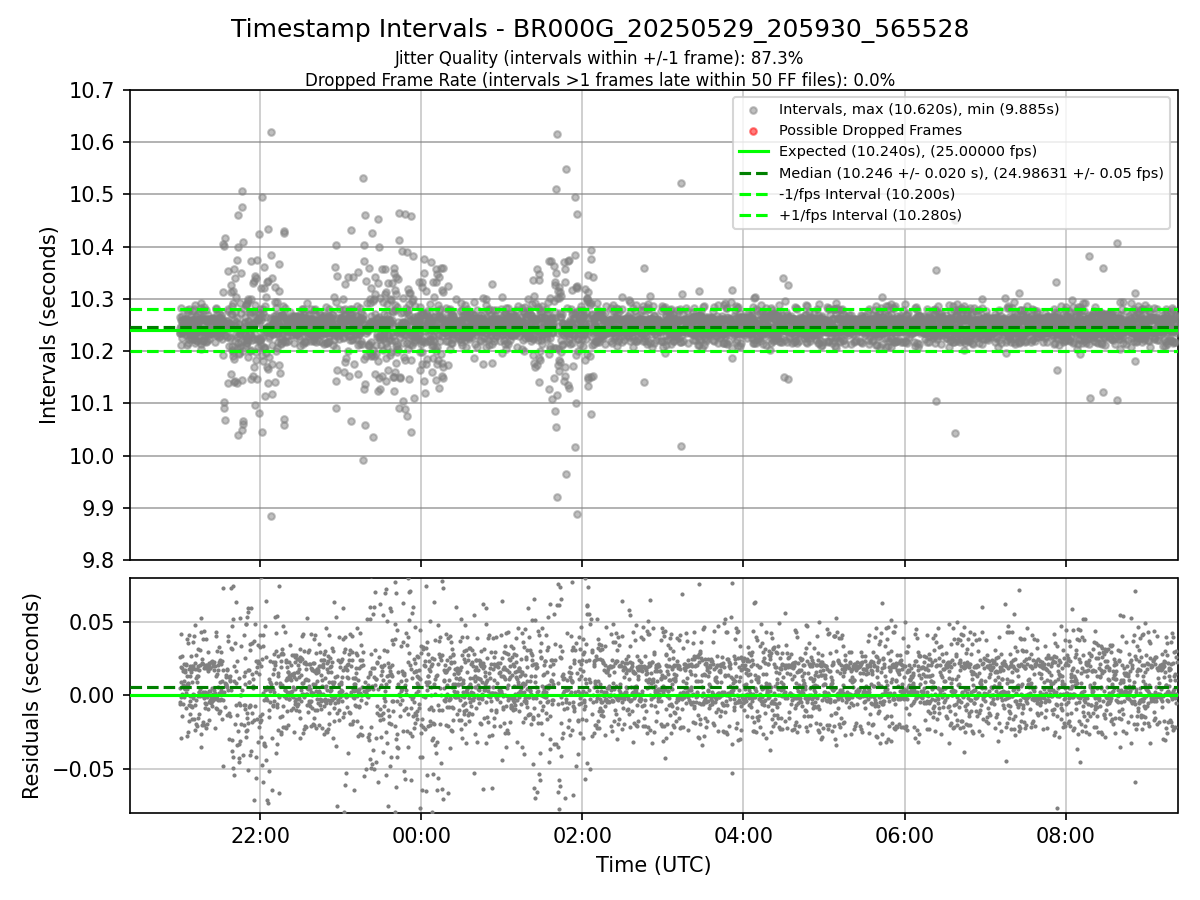Screen dimensions: 1200x900
Task: Click the 10.7 tick label on the y-axis
Action: [x=94, y=91]
